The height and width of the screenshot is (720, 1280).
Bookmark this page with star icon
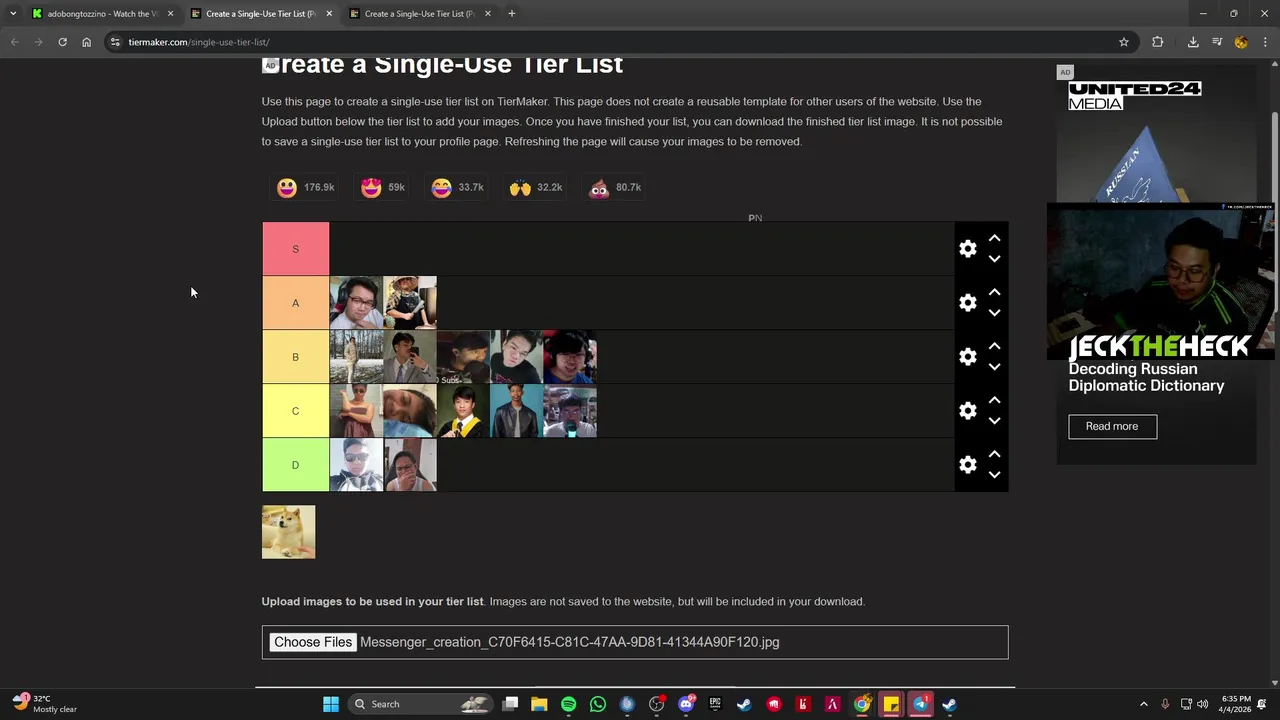click(1123, 42)
